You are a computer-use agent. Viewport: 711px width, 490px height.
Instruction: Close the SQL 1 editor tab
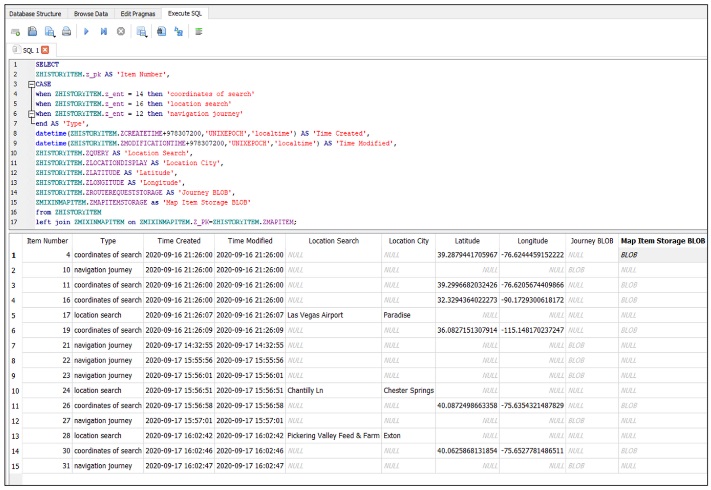44,49
